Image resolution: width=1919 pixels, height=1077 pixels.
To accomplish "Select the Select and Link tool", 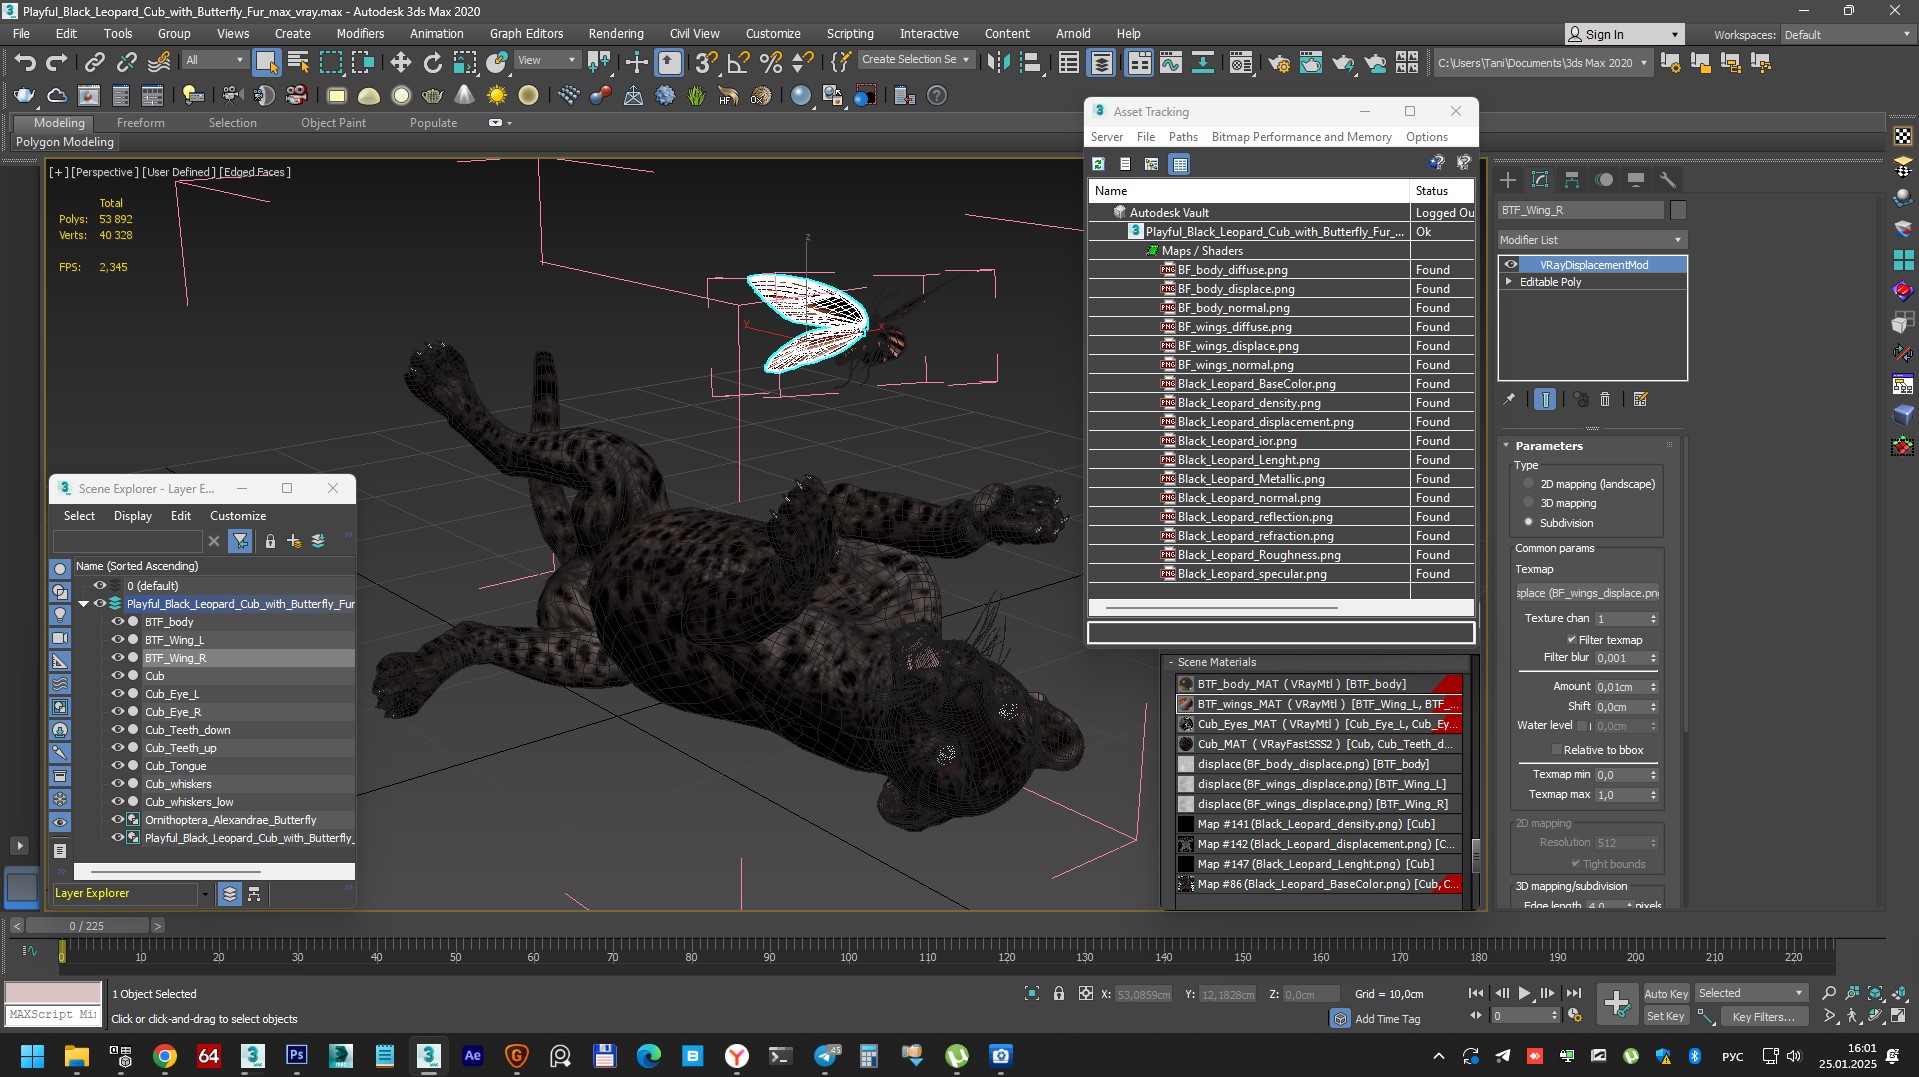I will (x=94, y=62).
